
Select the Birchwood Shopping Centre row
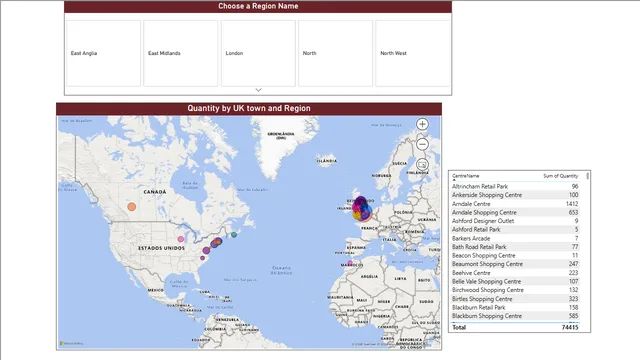tap(515, 290)
